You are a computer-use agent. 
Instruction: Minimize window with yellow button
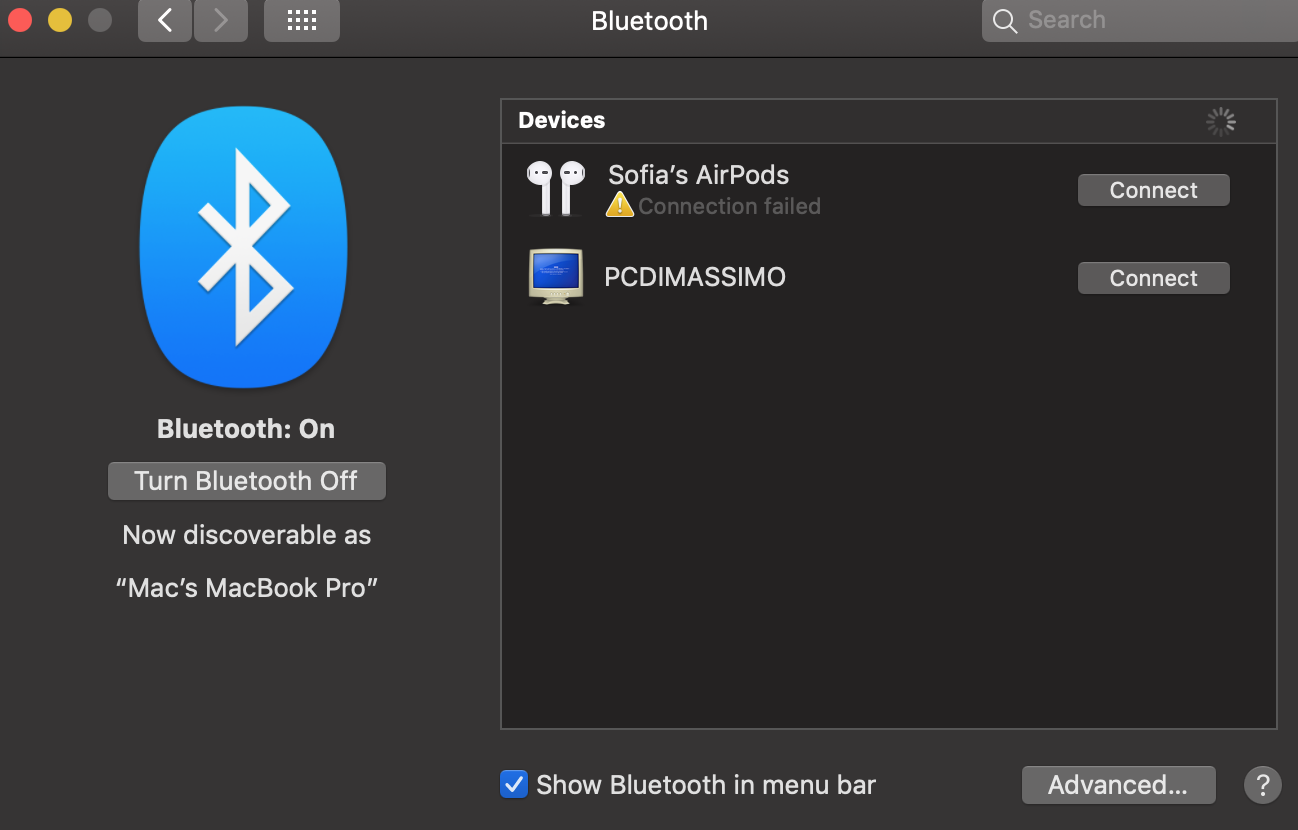coord(60,20)
